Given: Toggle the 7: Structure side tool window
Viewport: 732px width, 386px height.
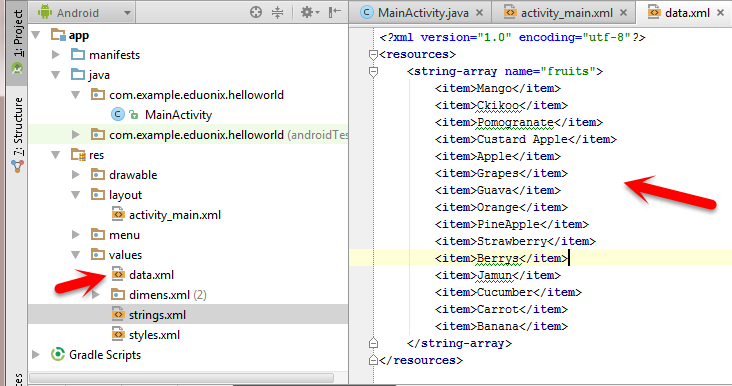Looking at the screenshot, I should [x=17, y=134].
